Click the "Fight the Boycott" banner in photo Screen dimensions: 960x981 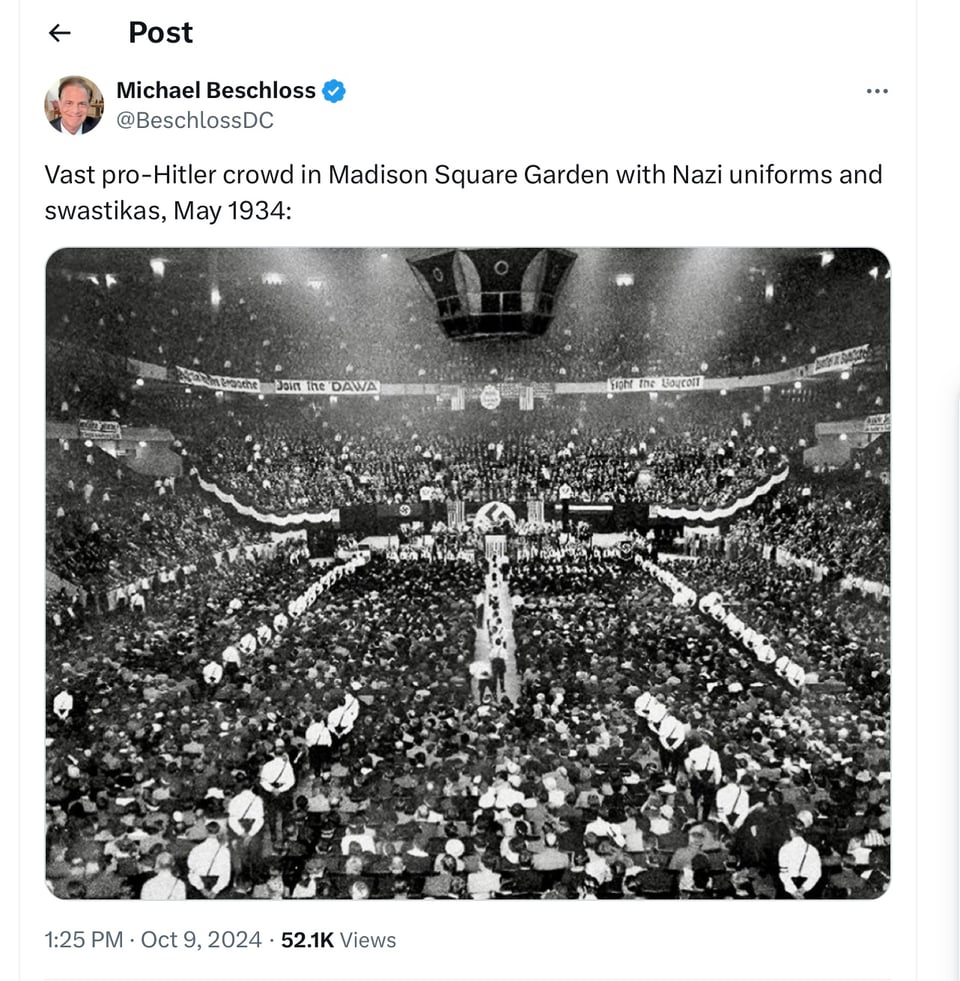click(656, 384)
